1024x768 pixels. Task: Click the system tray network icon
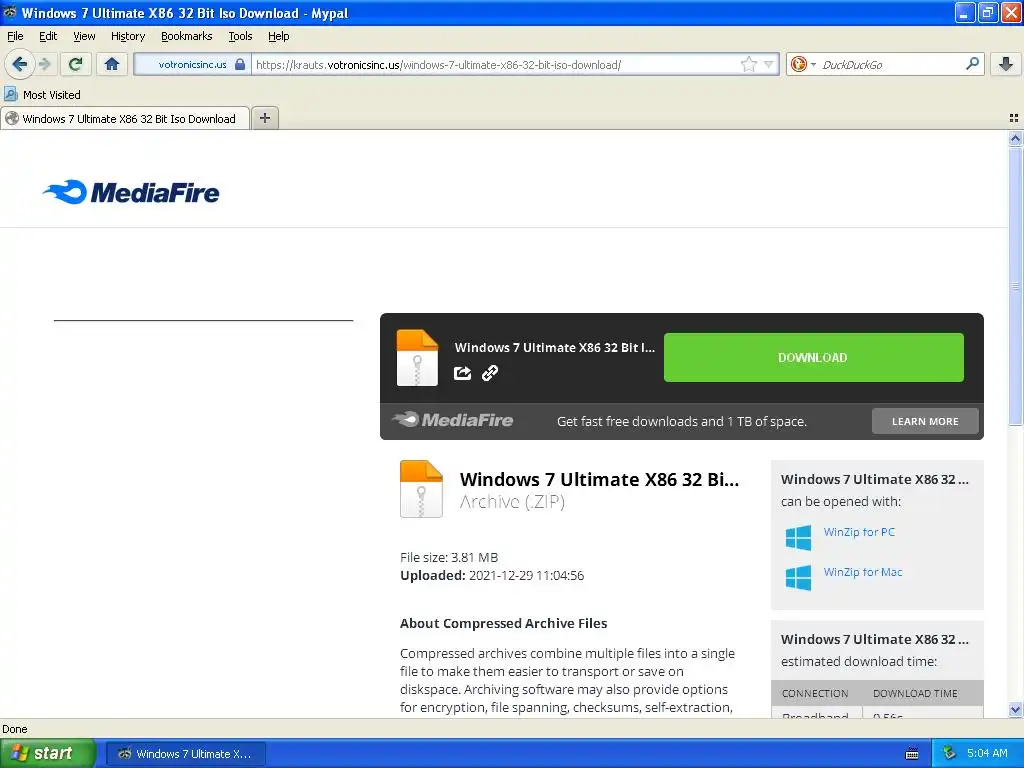pos(950,753)
